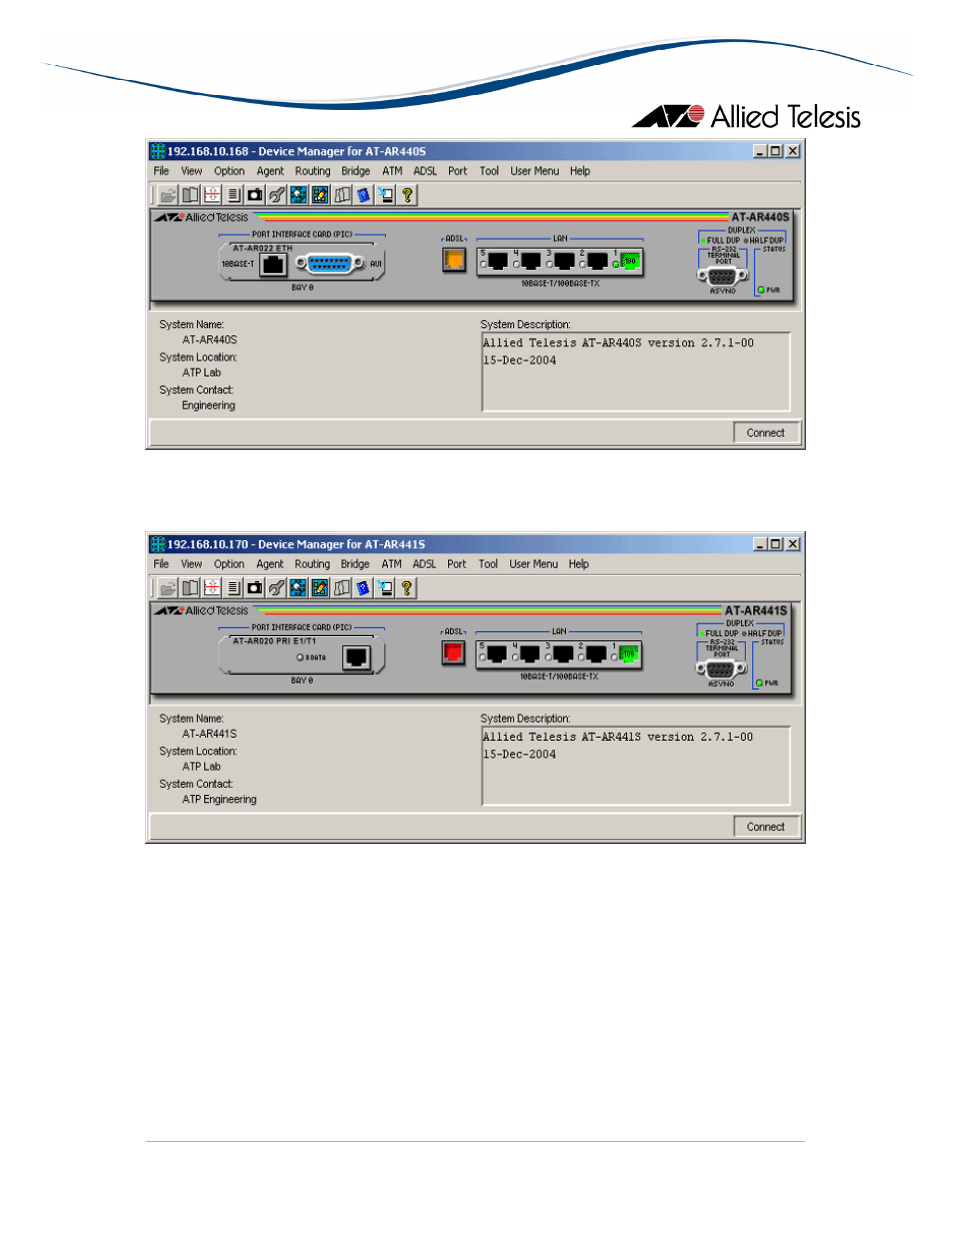The image size is (954, 1235).
Task: Click the red ADSL port on AT-AR441S
Action: coord(453,653)
